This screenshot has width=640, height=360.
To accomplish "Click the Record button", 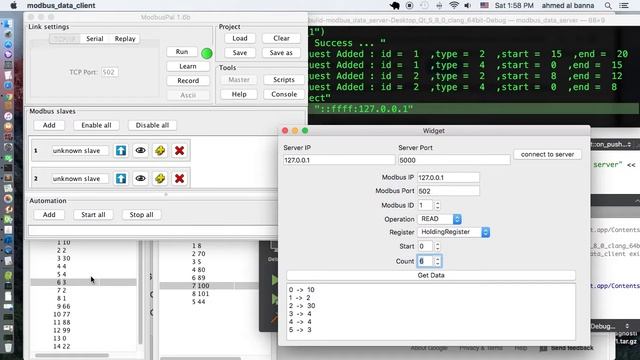I will pos(188,80).
